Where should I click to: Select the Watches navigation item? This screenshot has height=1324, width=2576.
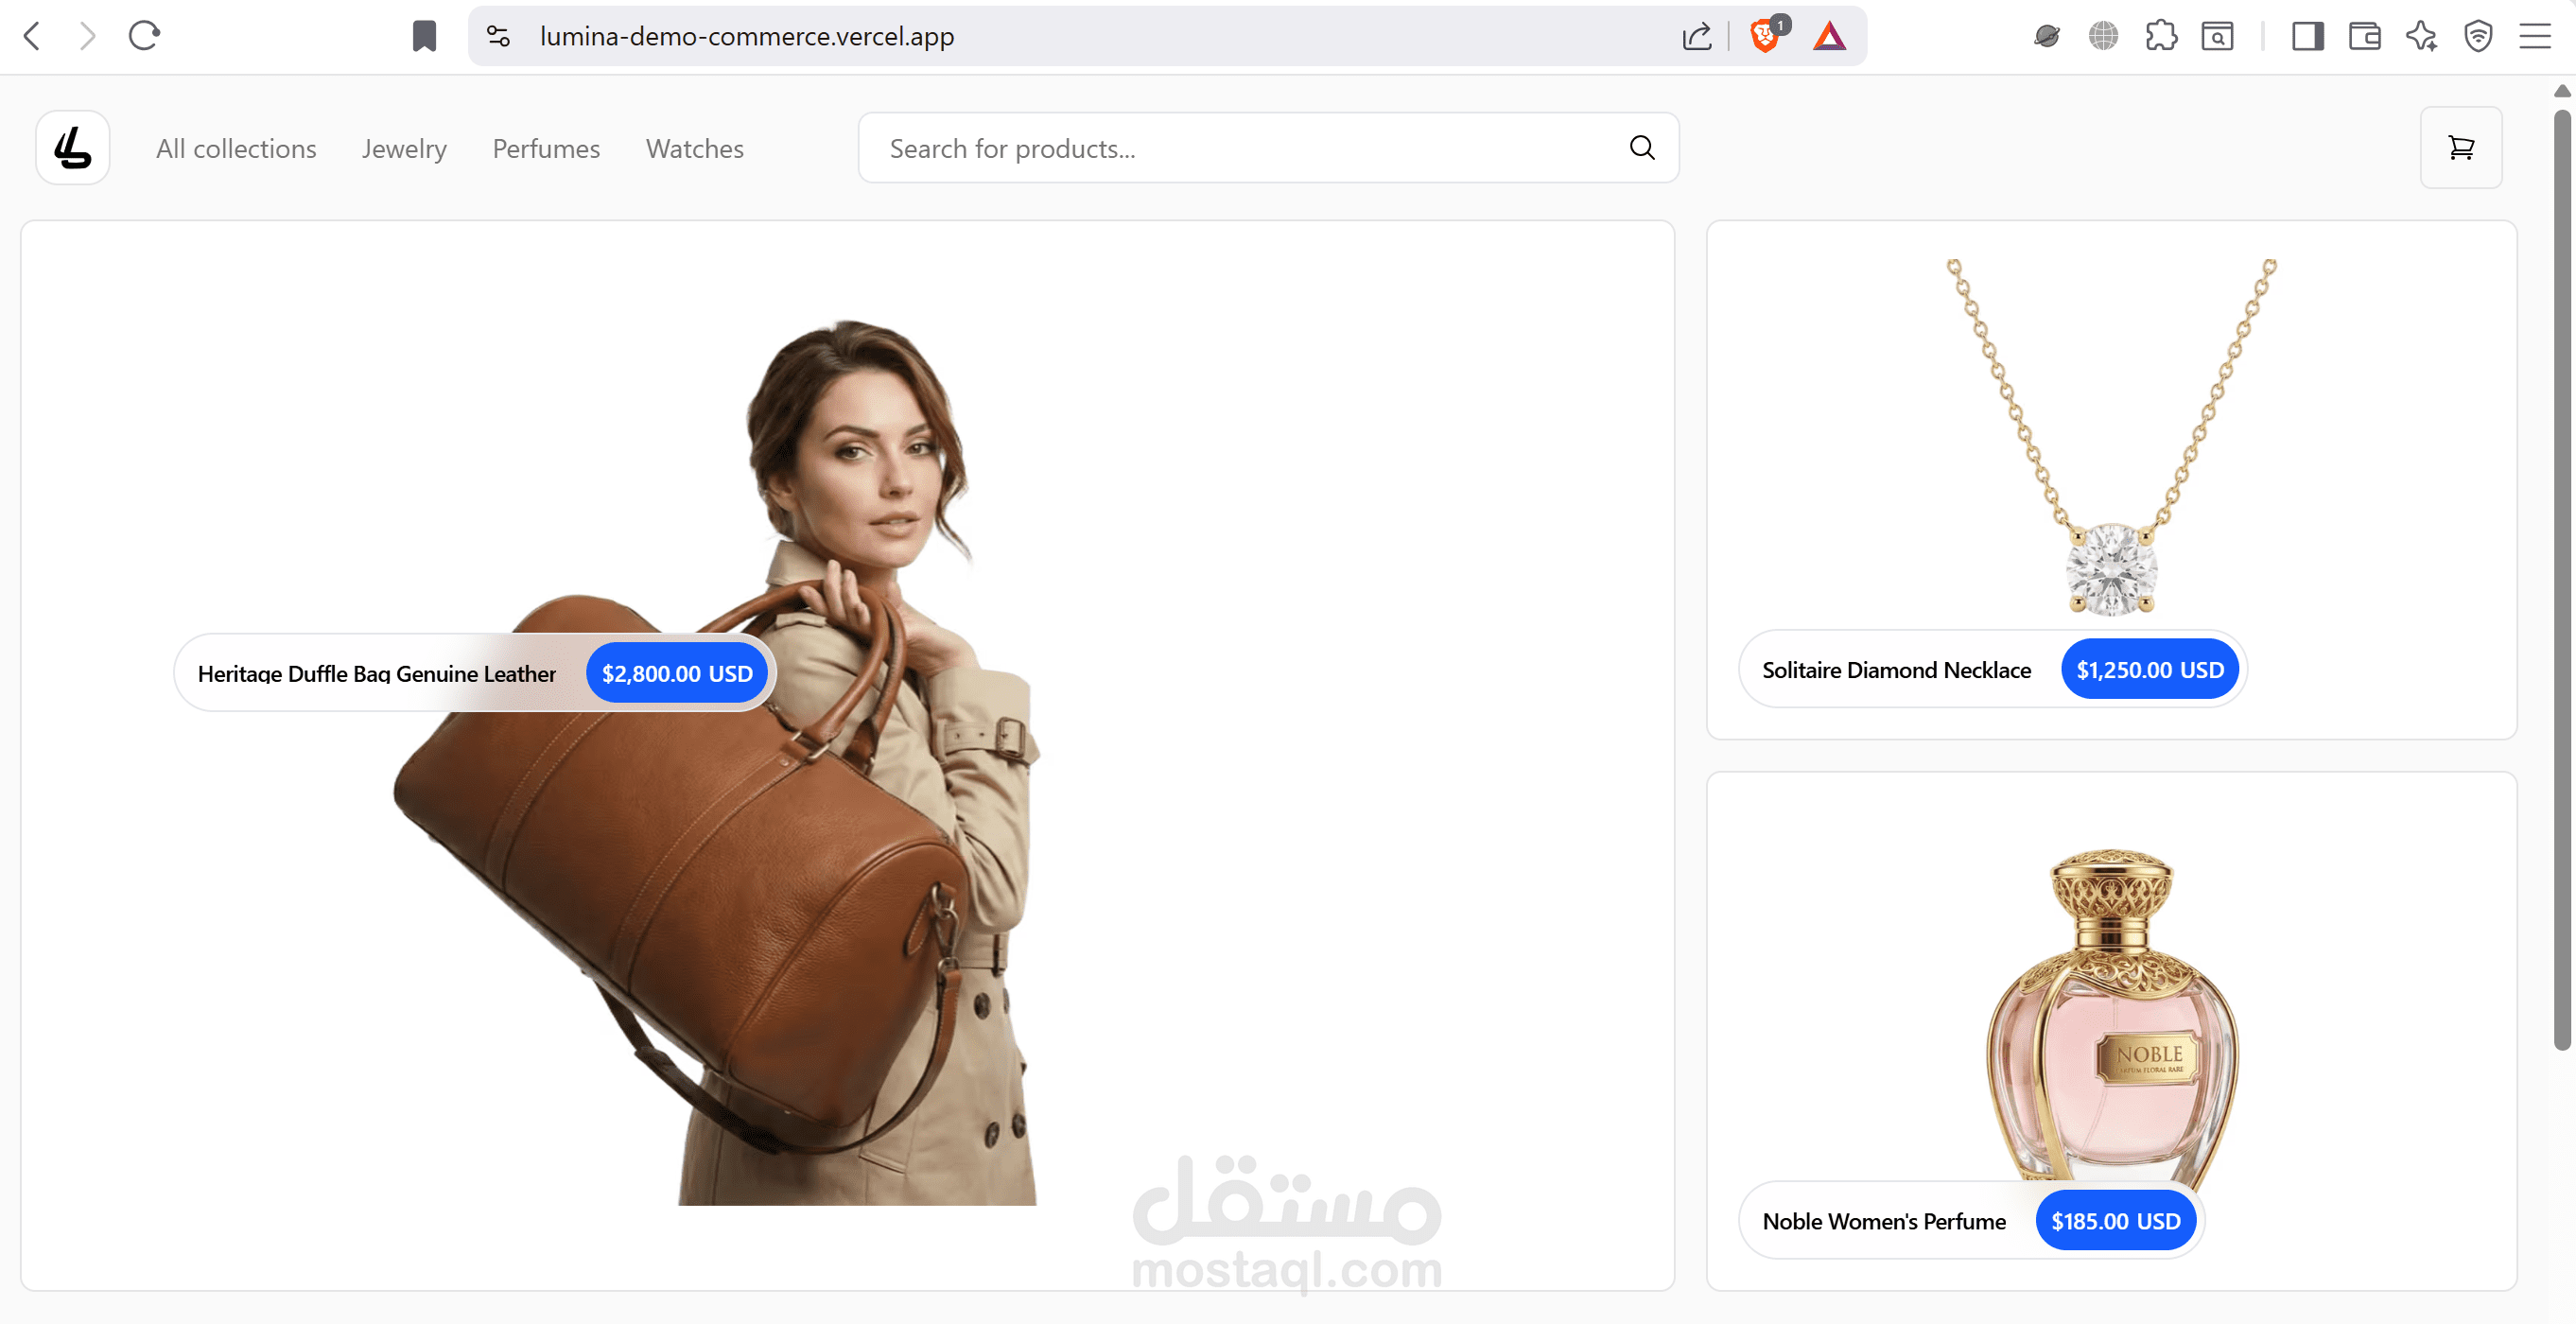pyautogui.click(x=694, y=147)
